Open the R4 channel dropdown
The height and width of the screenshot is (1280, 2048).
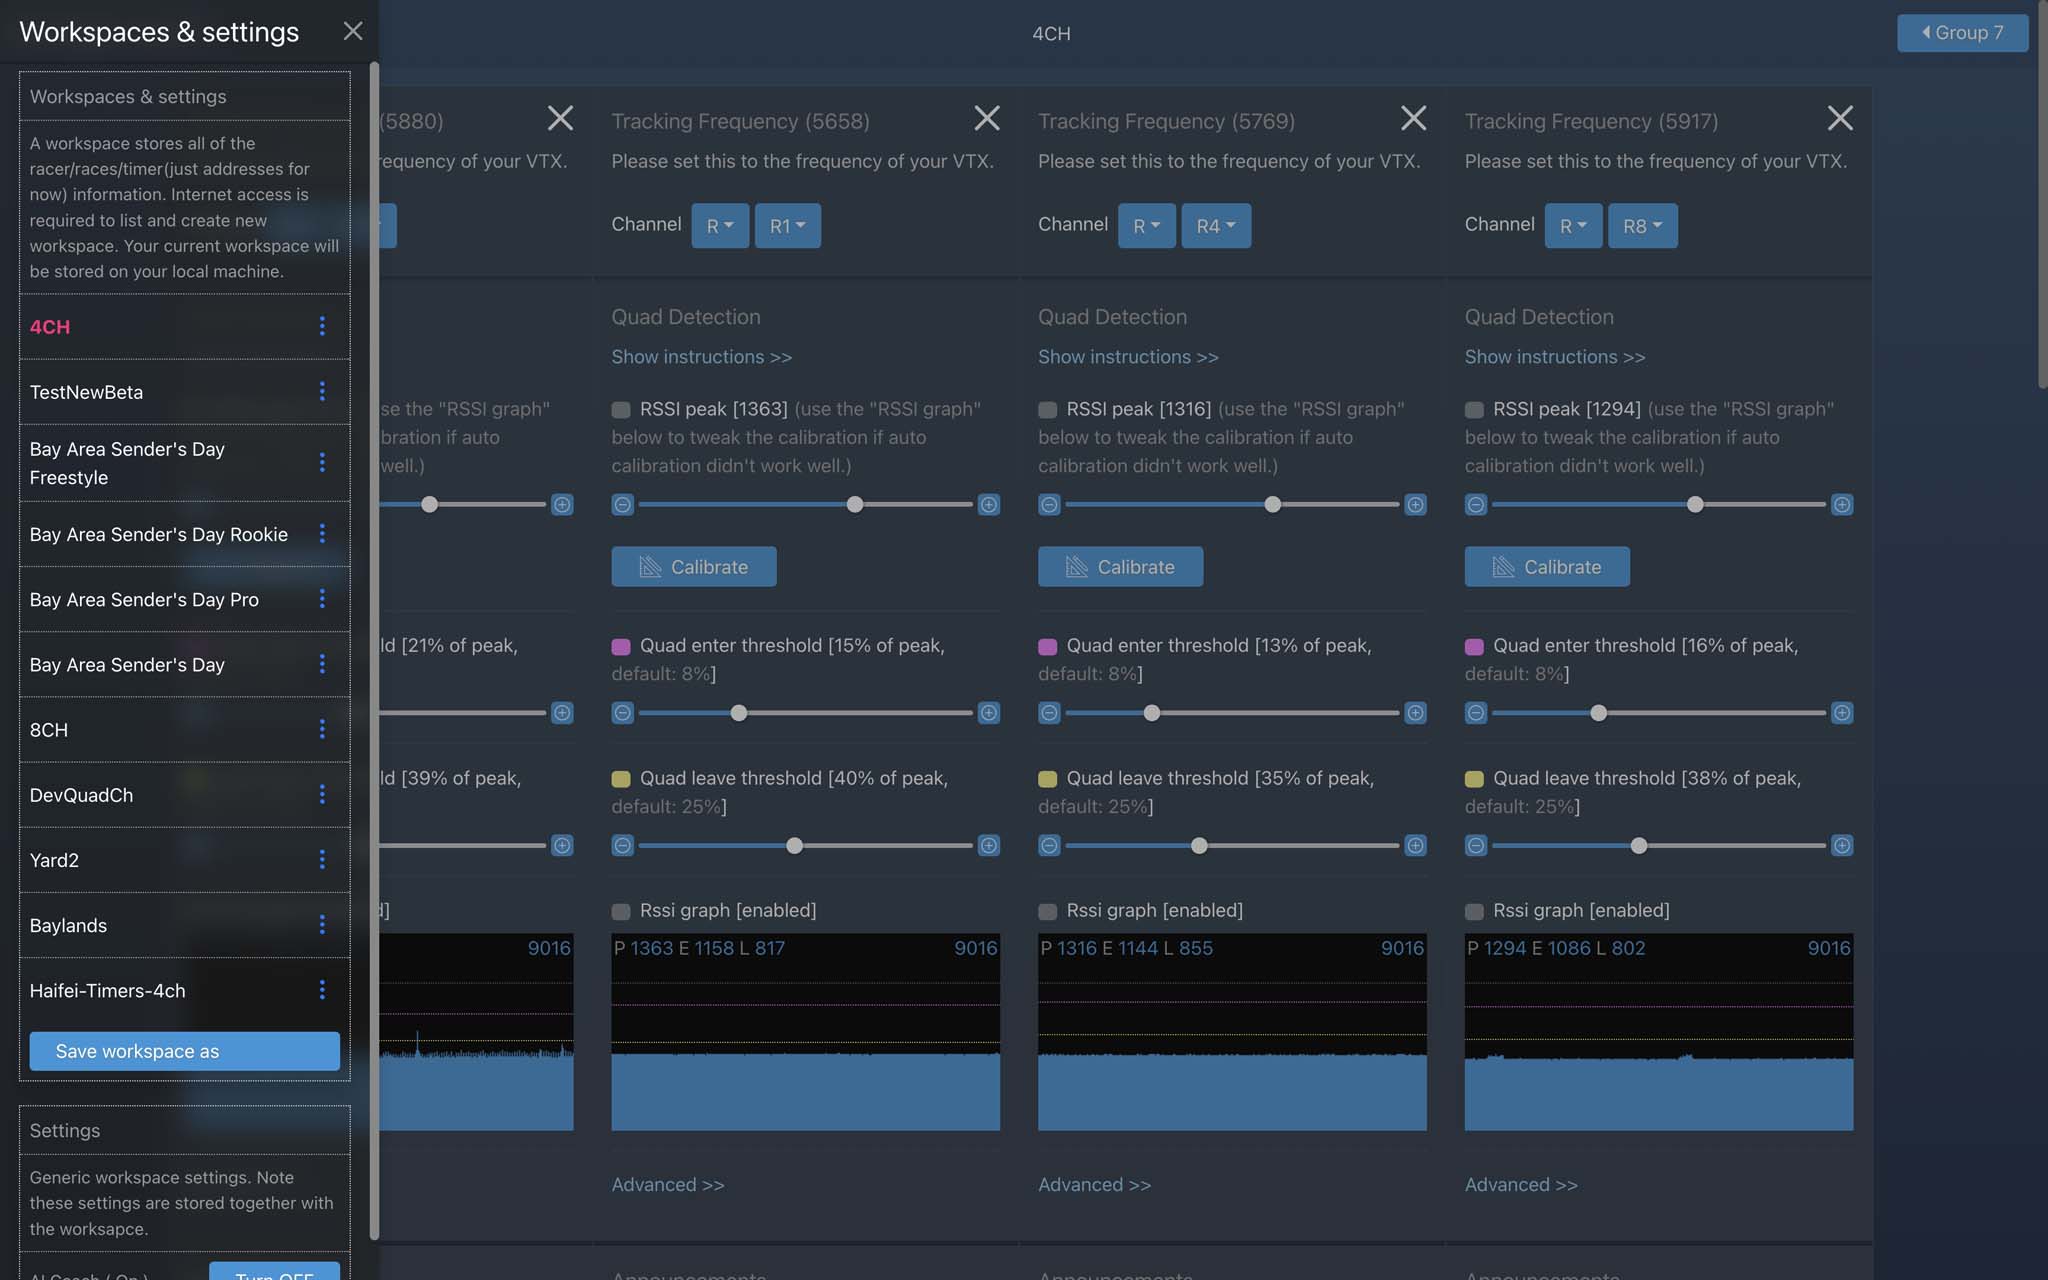(x=1215, y=226)
